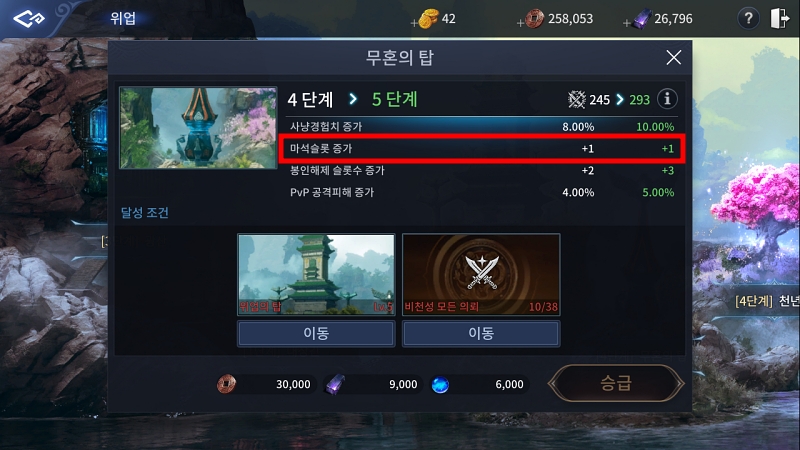Image resolution: width=800 pixels, height=450 pixels.
Task: Click the back arrow icon at top-left
Action: [x=29, y=19]
